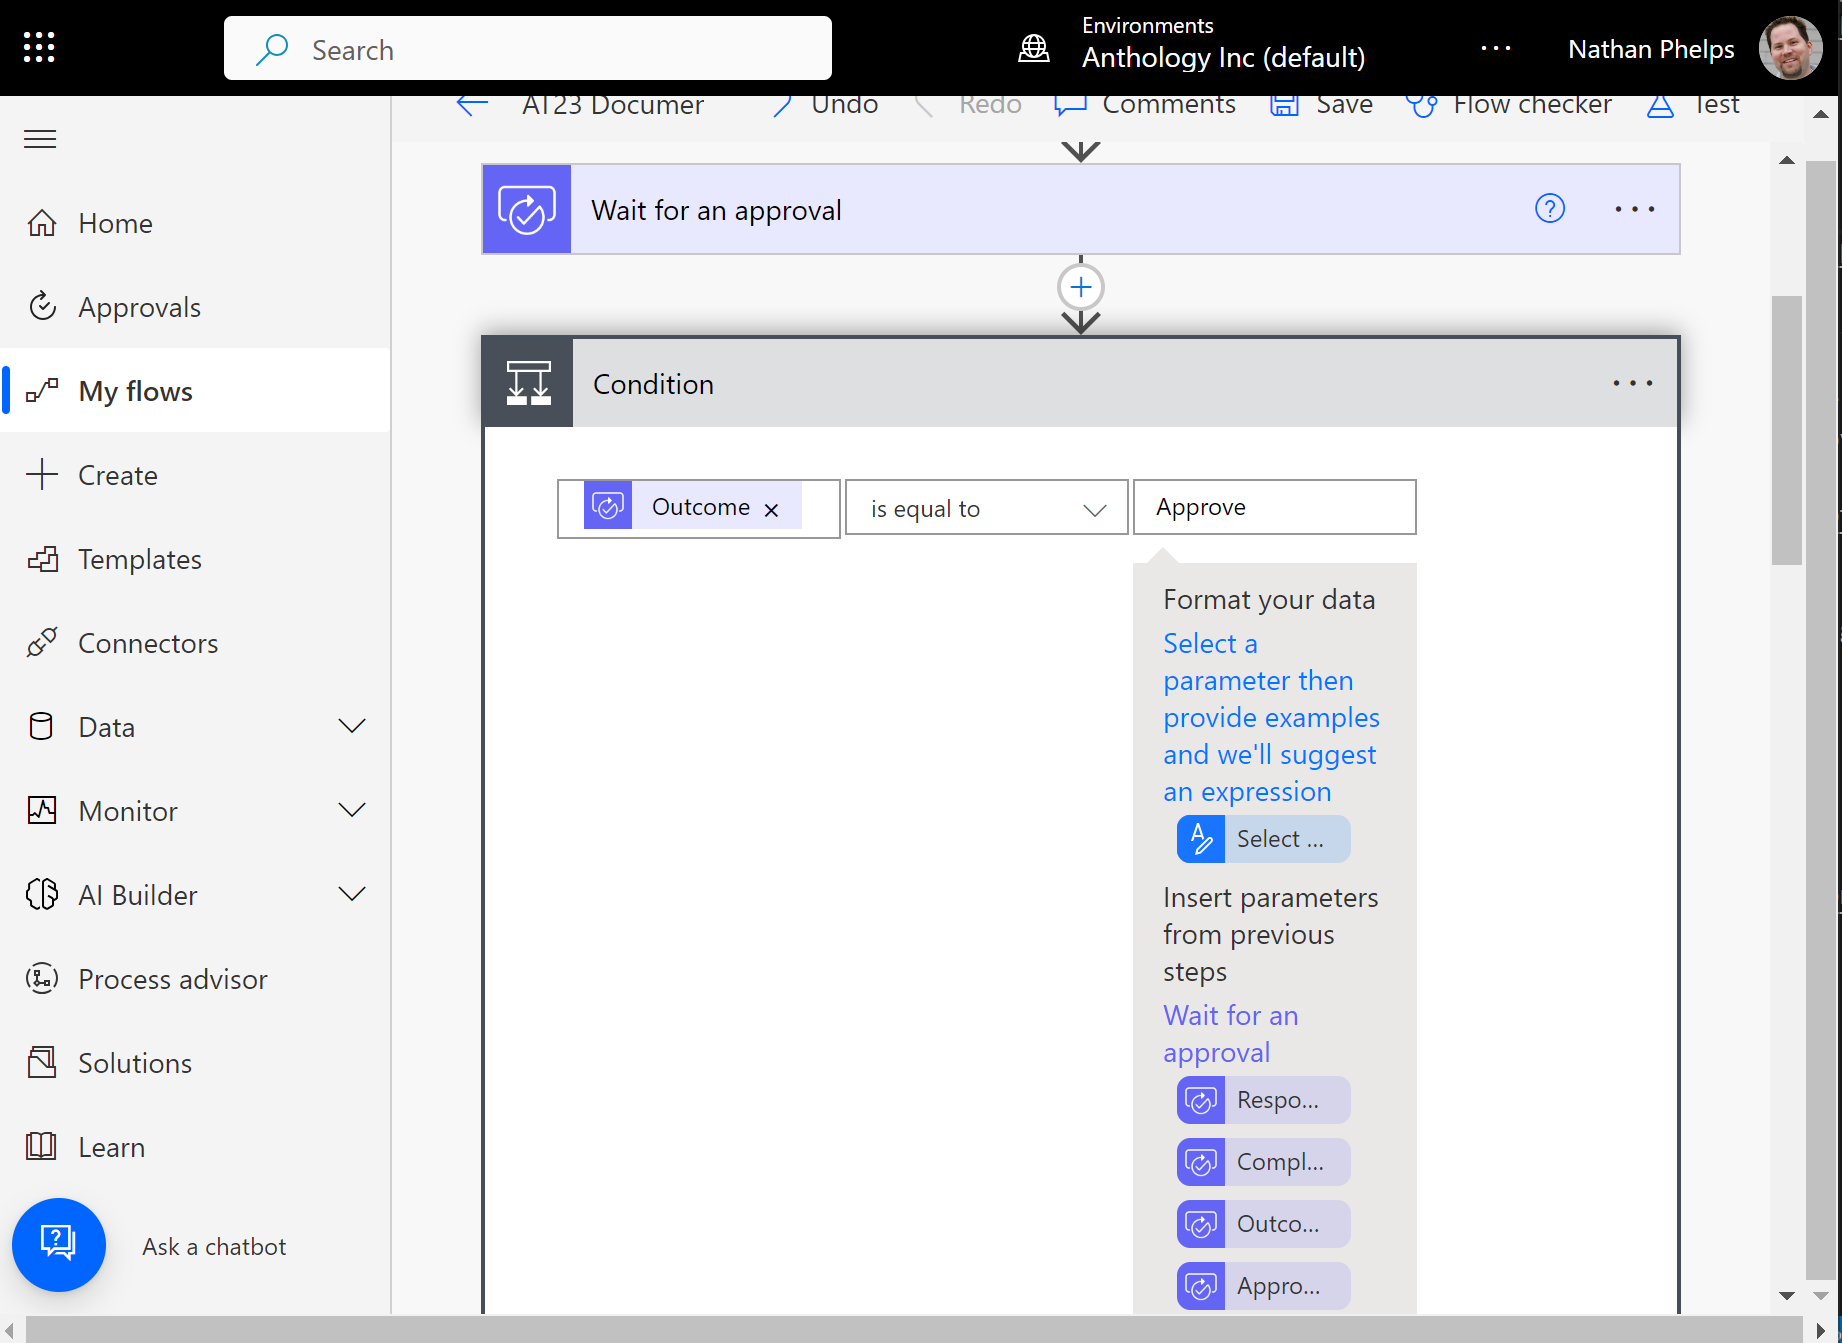Expand the Monitor section chevron

point(352,810)
